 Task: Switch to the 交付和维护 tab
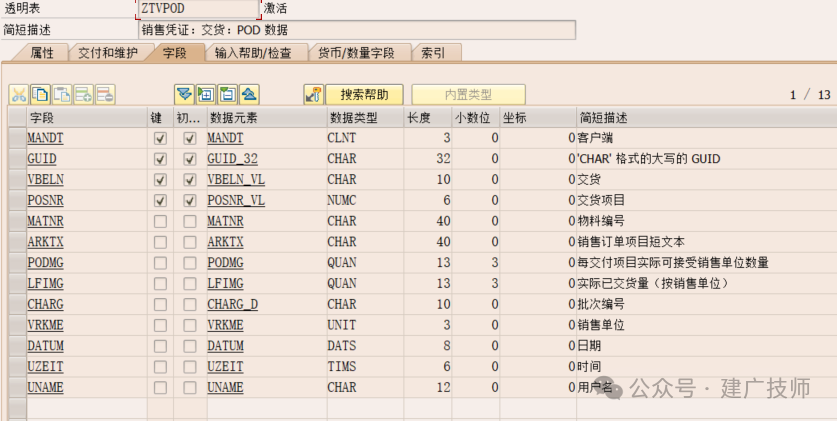coord(108,53)
